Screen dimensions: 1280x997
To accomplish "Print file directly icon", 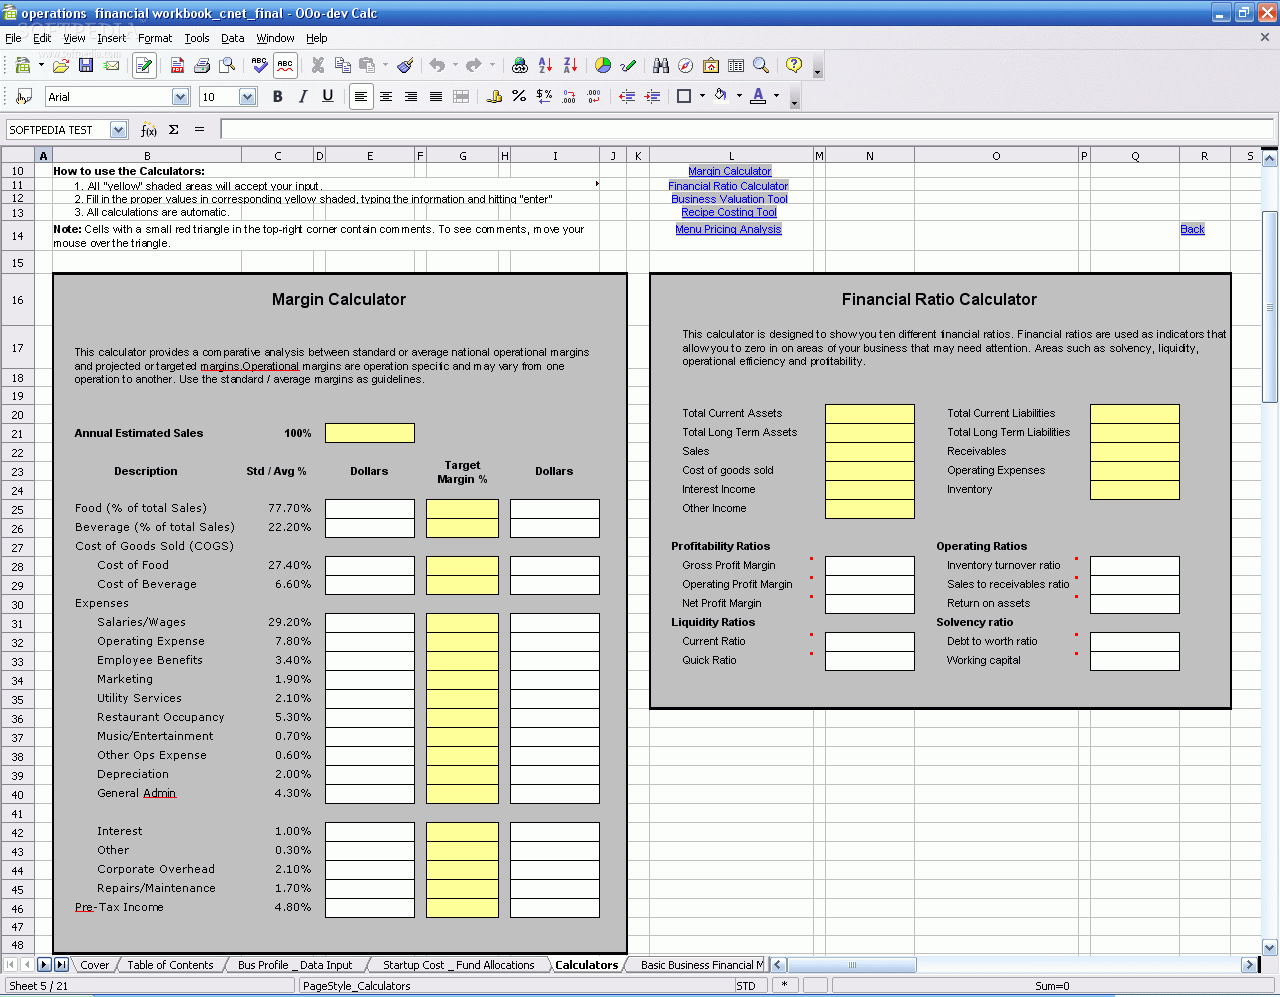I will 202,65.
